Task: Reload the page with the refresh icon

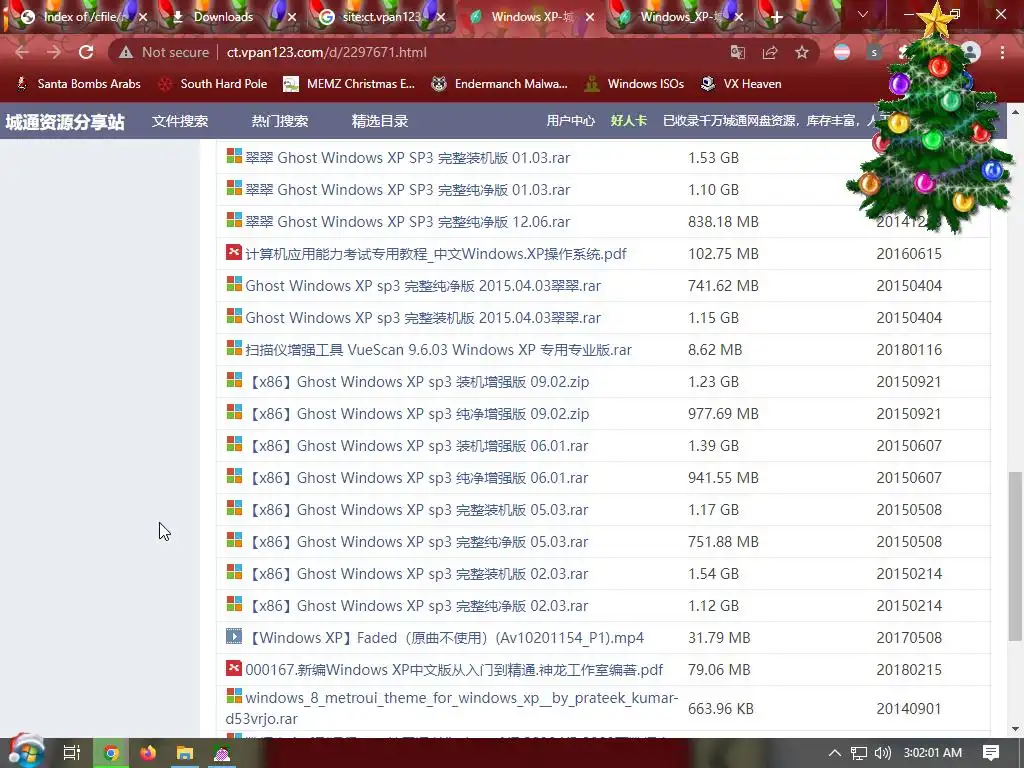Action: click(86, 52)
